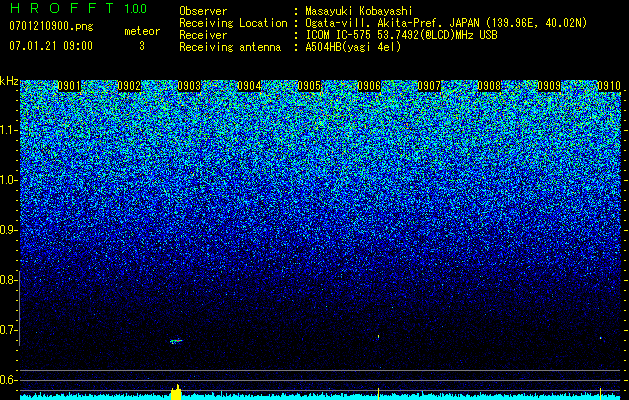Click the kHz axis unit label
The image size is (629, 400).
tap(9, 81)
